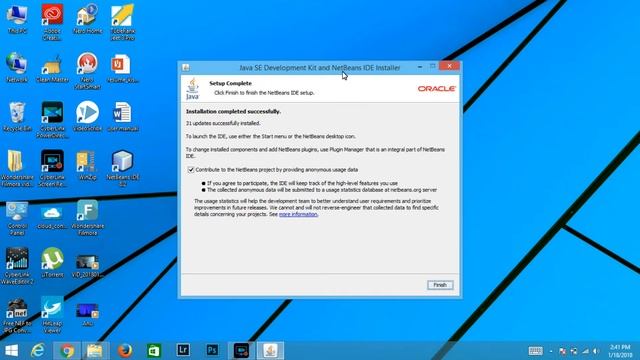
Task: Launch Internet Explorer from taskbar
Action: click(38, 351)
